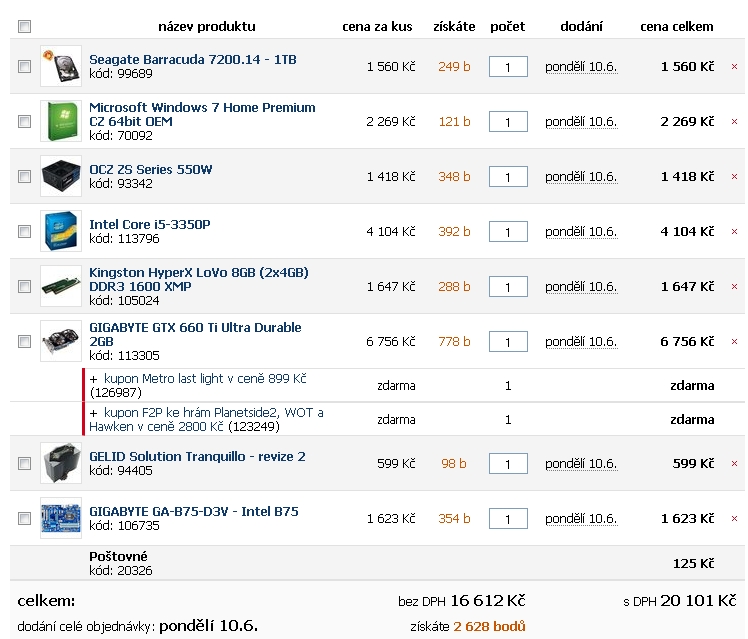The height and width of the screenshot is (639, 748).
Task: Focus the GELID Tranquillo quantity input
Action: (x=508, y=464)
